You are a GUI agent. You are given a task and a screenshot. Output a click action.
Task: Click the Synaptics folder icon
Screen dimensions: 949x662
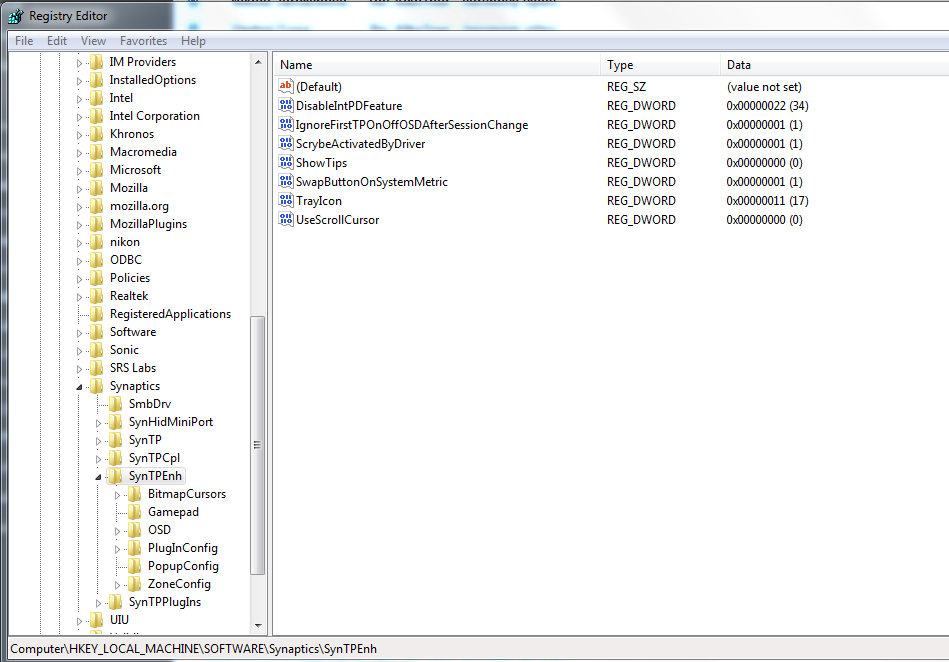pos(97,386)
